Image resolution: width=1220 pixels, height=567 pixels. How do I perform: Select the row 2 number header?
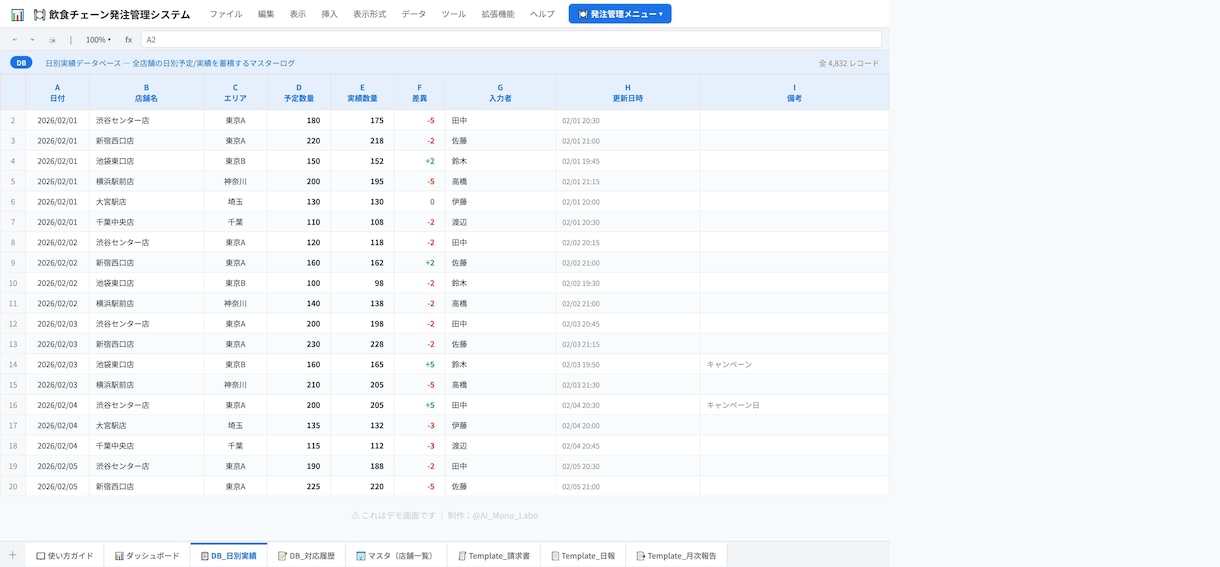point(13,120)
